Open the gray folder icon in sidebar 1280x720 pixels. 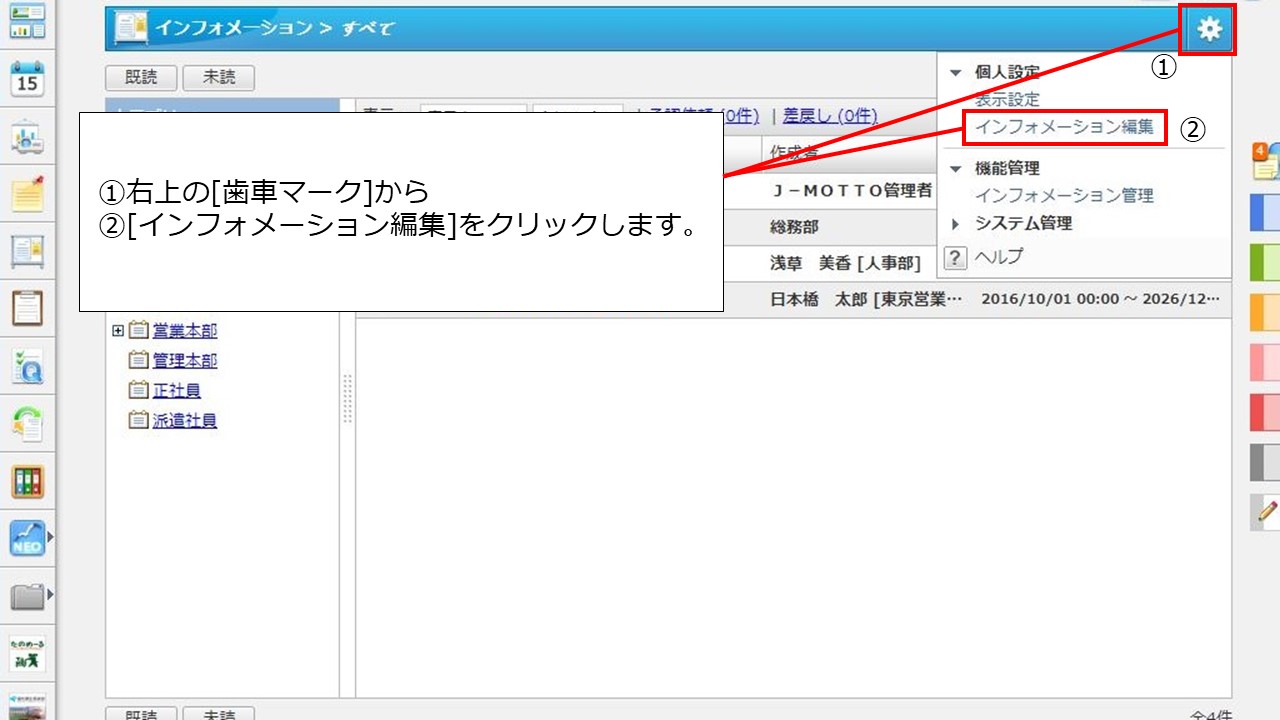(27, 598)
